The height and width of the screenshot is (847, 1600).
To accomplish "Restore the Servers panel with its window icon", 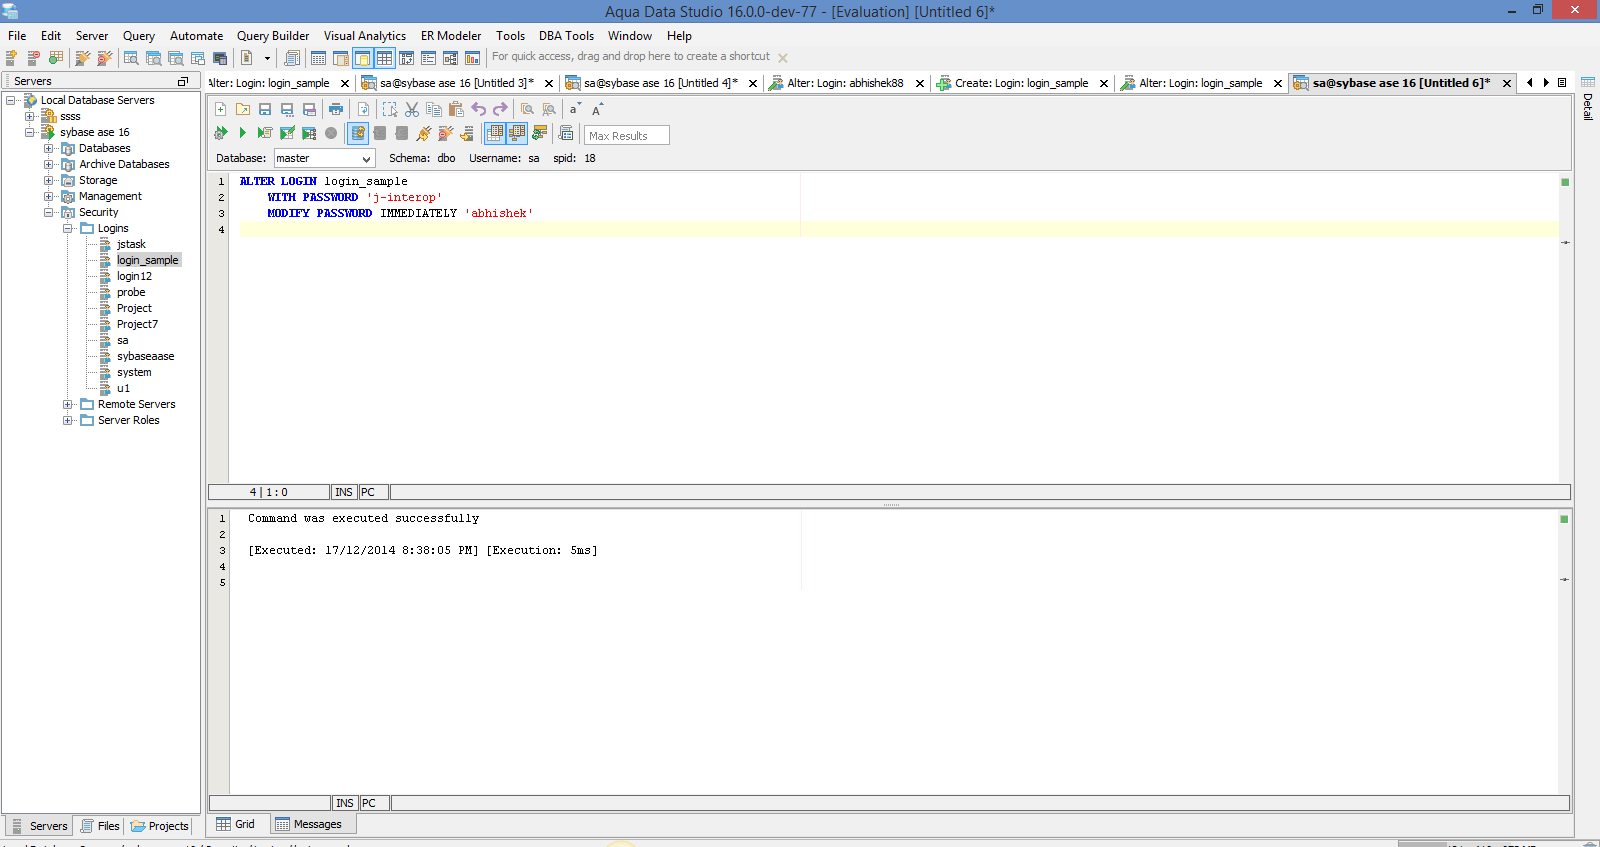I will pos(183,81).
